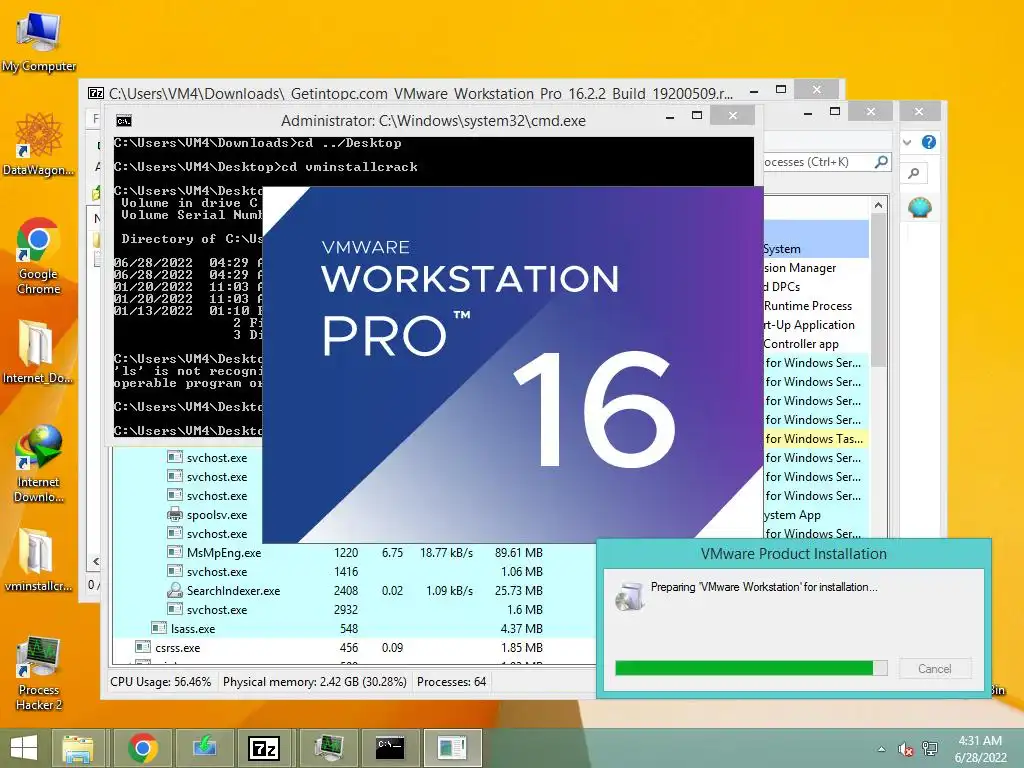Click the VMware Workstation Pro 16 splash
Image resolution: width=1024 pixels, height=768 pixels.
point(513,364)
